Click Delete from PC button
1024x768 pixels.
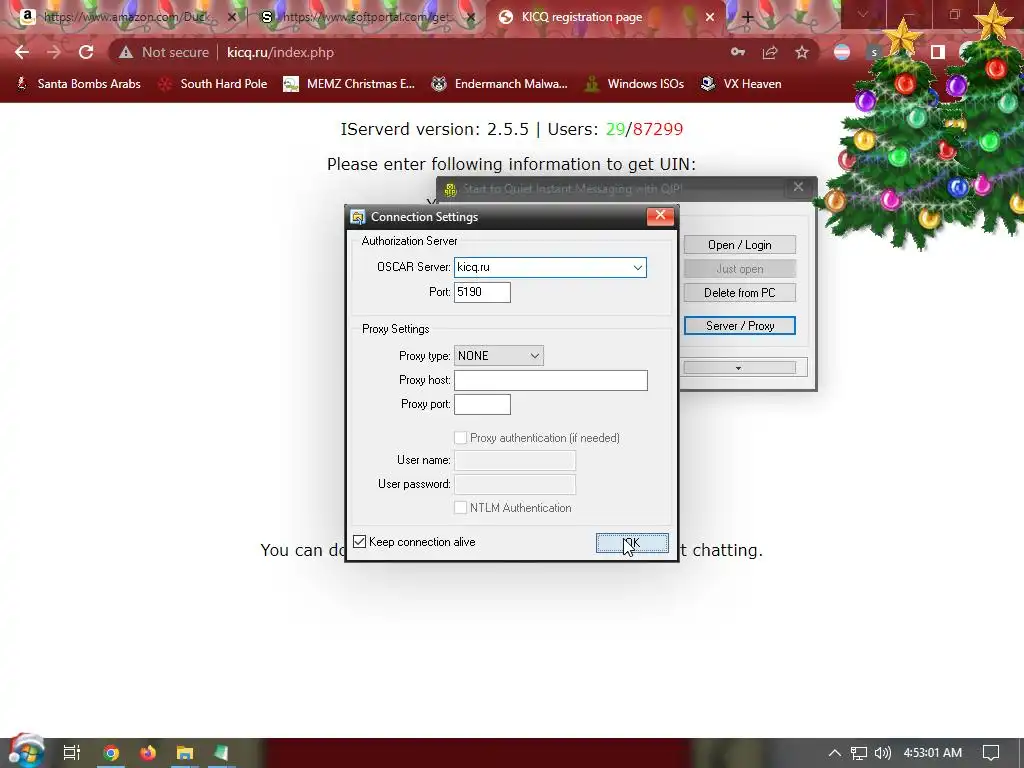click(x=739, y=293)
